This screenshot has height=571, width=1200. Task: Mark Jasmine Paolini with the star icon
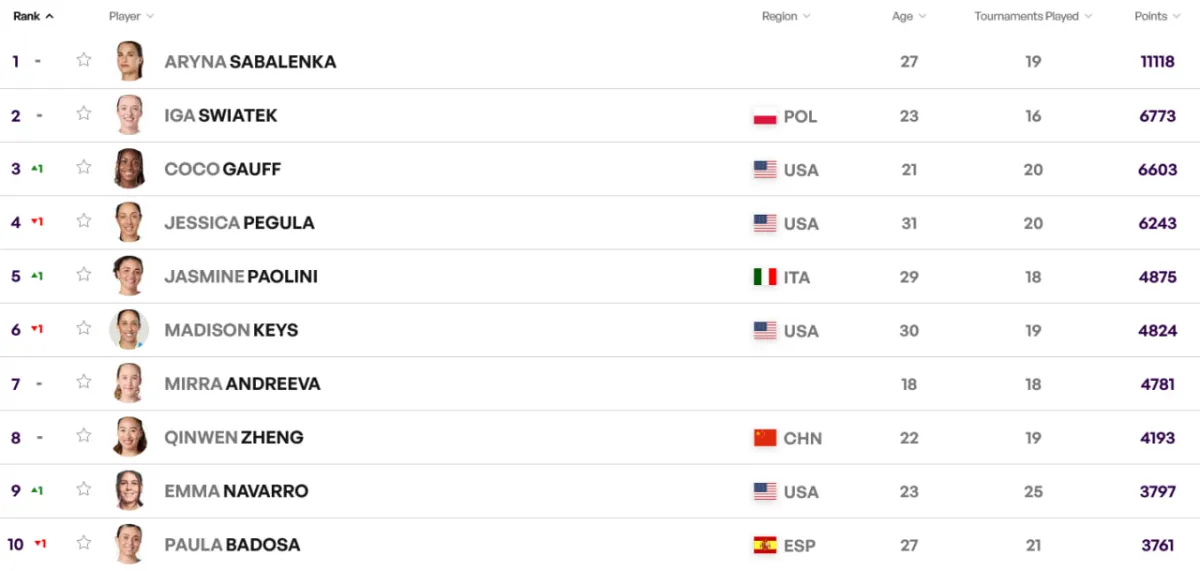coord(84,275)
